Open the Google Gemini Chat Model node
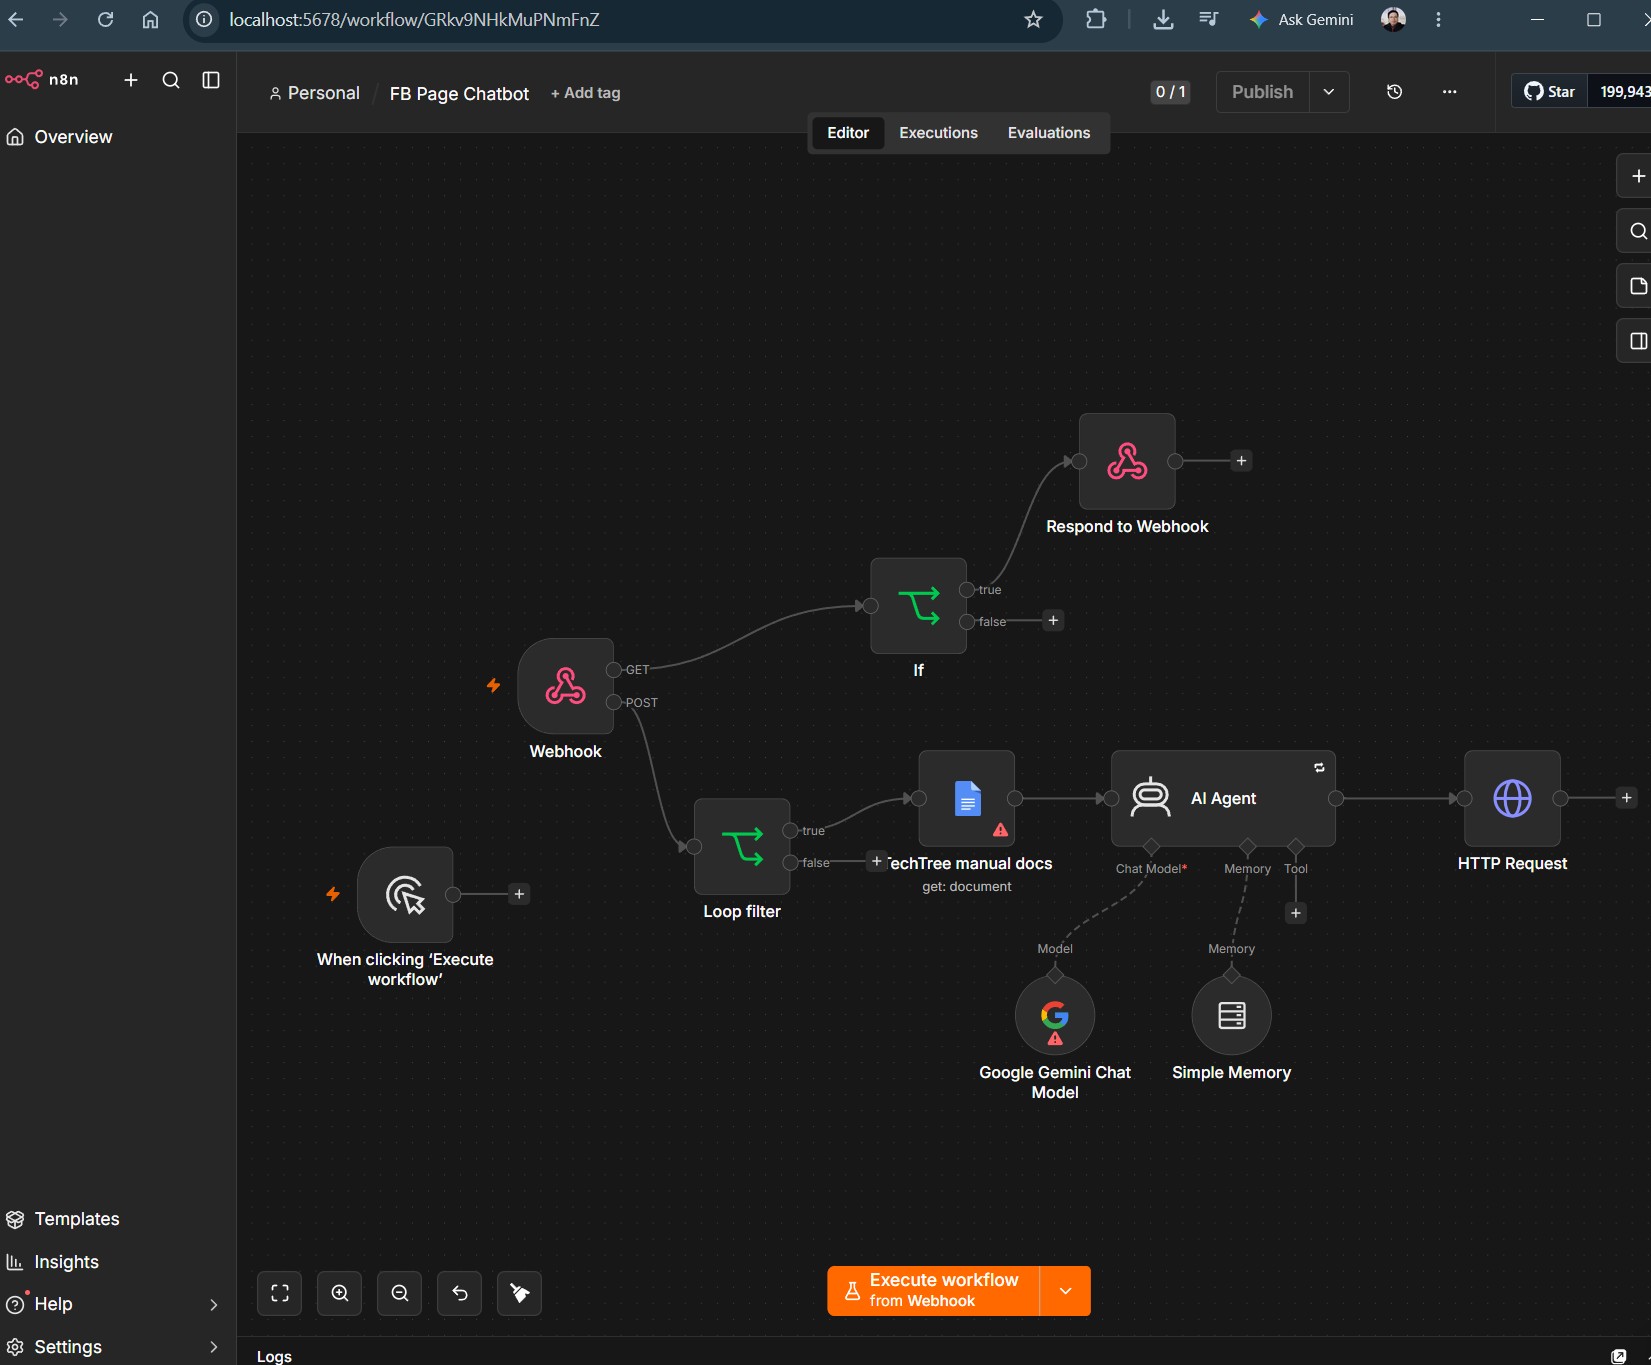This screenshot has height=1365, width=1651. [x=1055, y=1015]
